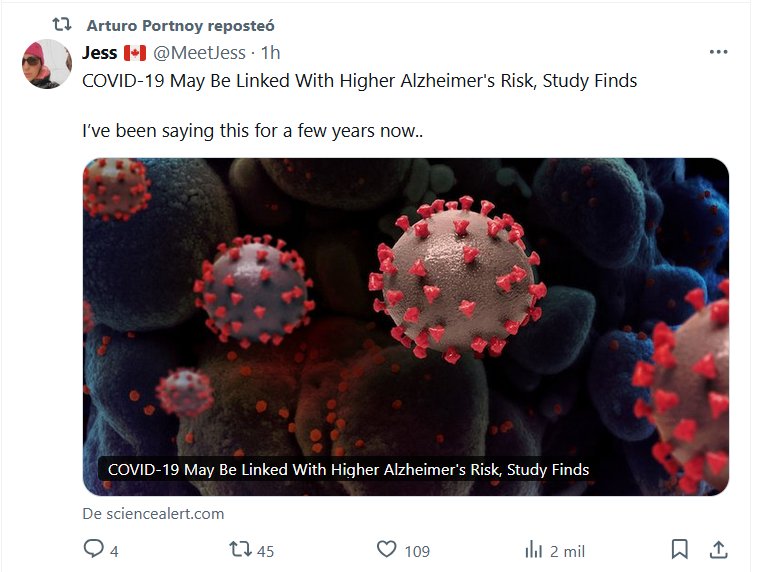This screenshot has height=572, width=758.
Task: Open the three-dot More options menu
Action: tap(718, 52)
